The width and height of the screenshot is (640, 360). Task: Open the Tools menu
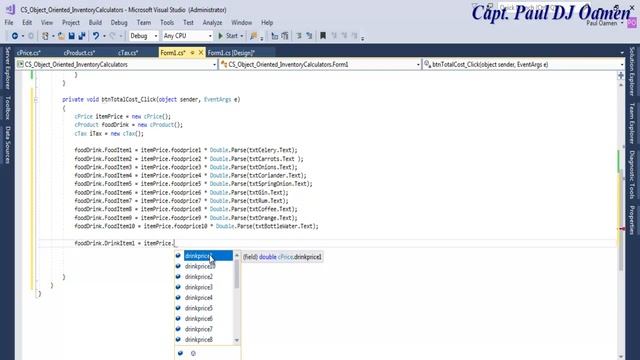pyautogui.click(x=167, y=23)
